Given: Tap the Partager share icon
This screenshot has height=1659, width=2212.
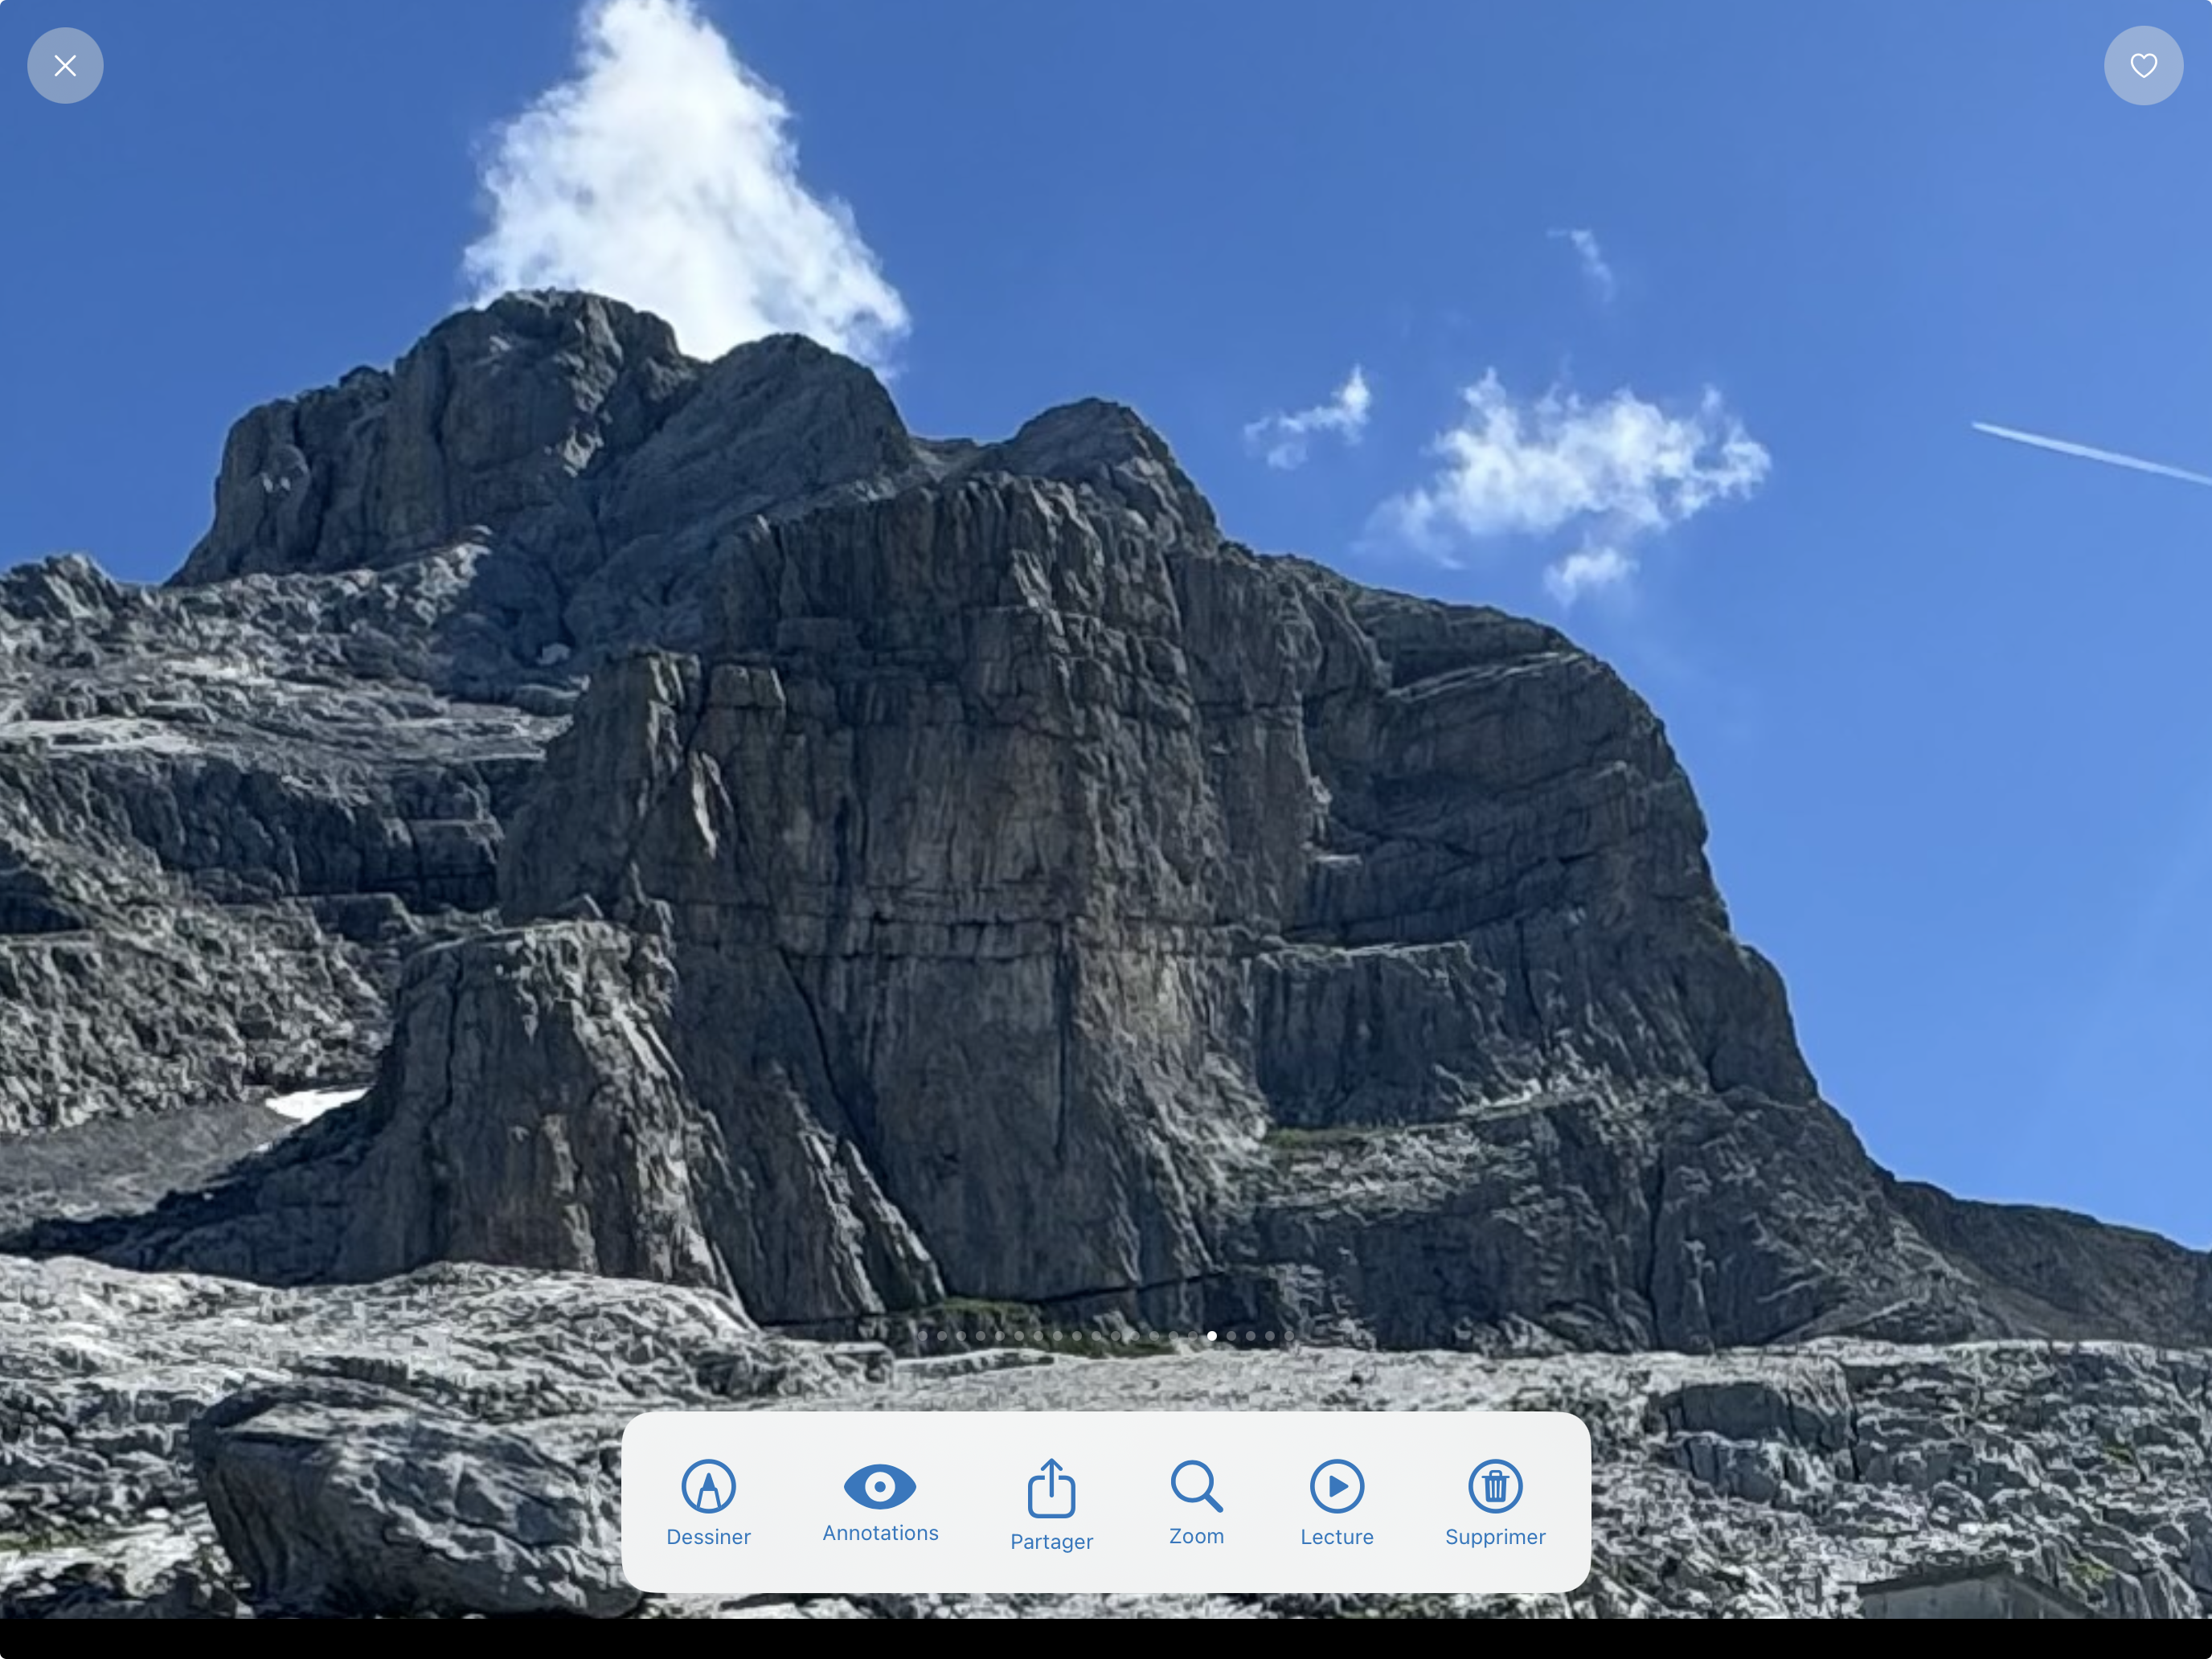Looking at the screenshot, I should [1051, 1488].
